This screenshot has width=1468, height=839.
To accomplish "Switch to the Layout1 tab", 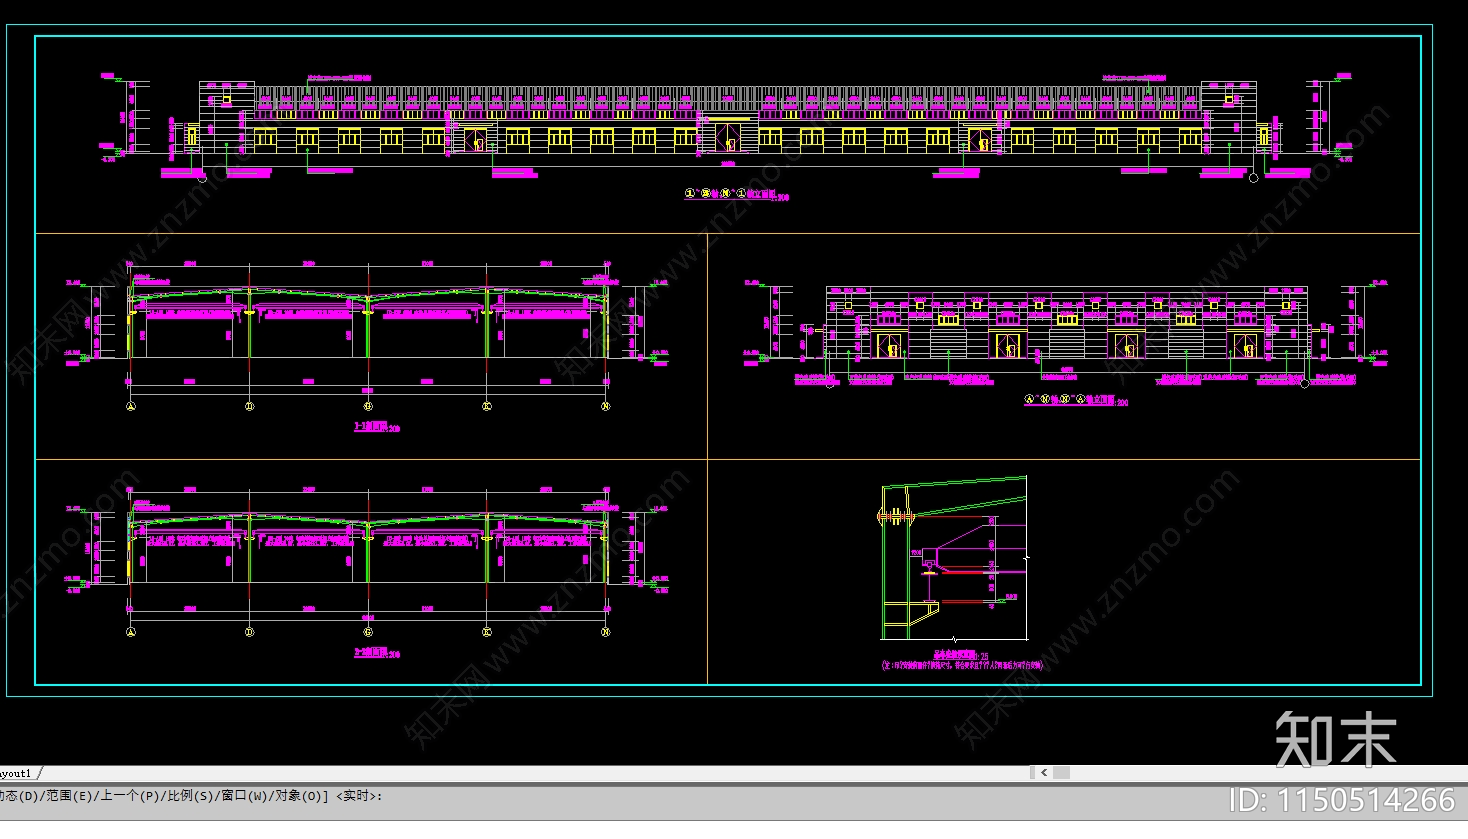I will tap(18, 773).
